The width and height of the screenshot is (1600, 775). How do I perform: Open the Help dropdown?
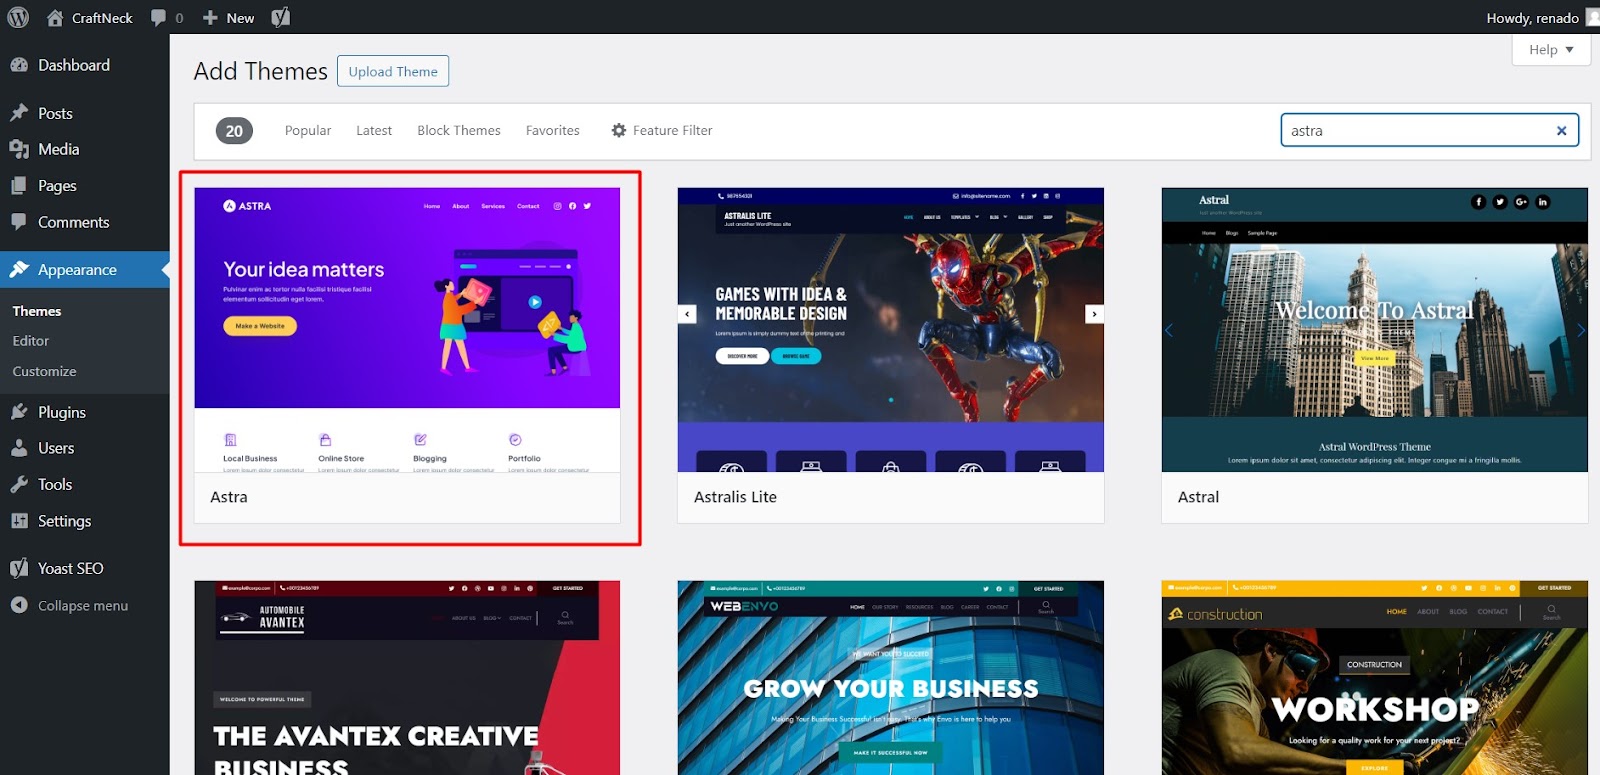tap(1551, 49)
